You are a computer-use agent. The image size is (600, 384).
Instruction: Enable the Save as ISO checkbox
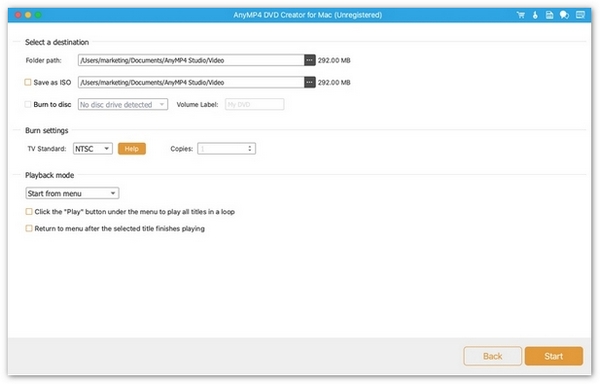(x=28, y=82)
